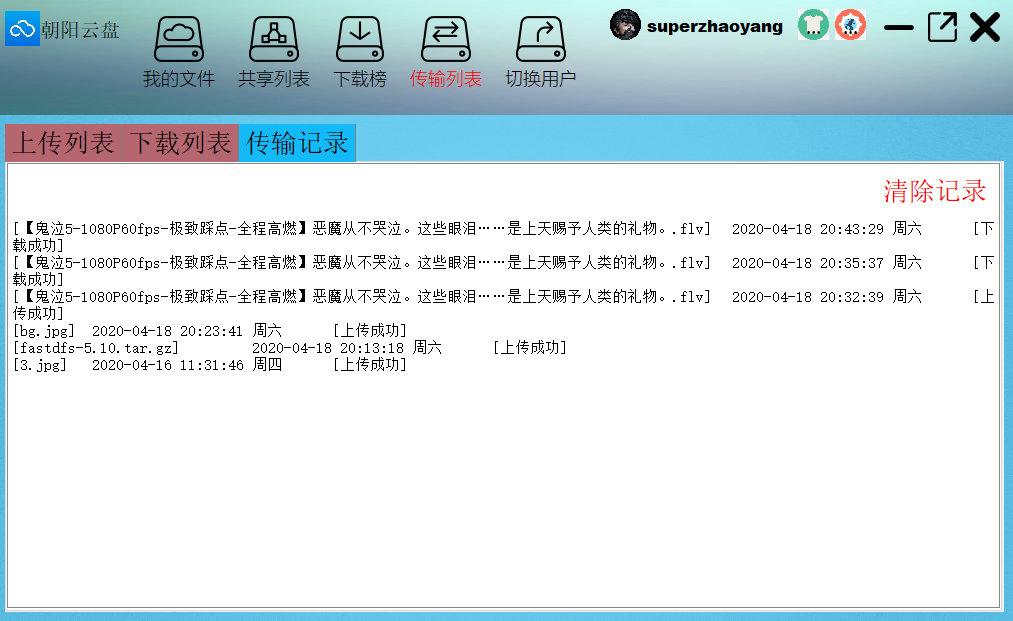This screenshot has height=621, width=1013.
Task: Switch to 上传列表 upload list tab
Action: tap(63, 143)
